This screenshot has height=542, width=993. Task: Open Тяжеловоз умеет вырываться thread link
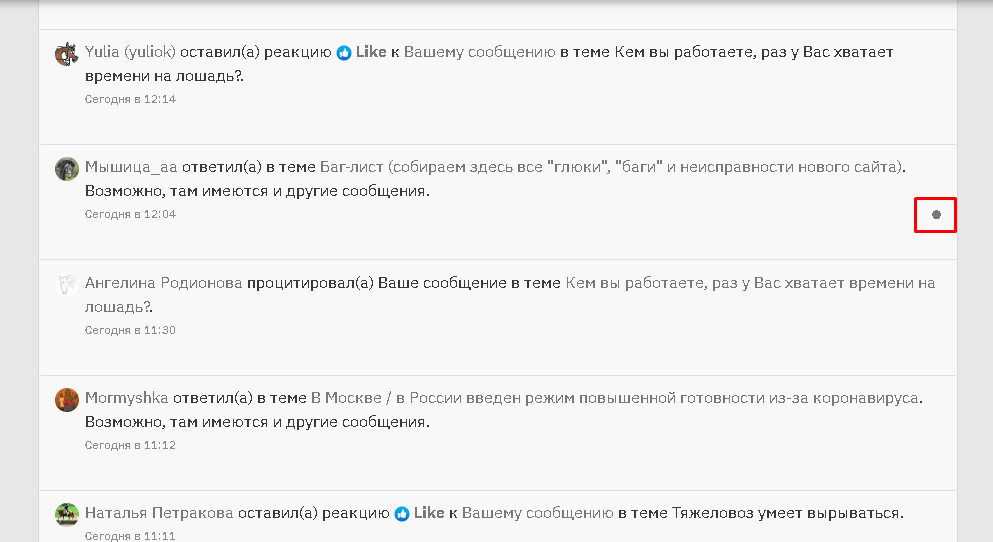pos(787,513)
